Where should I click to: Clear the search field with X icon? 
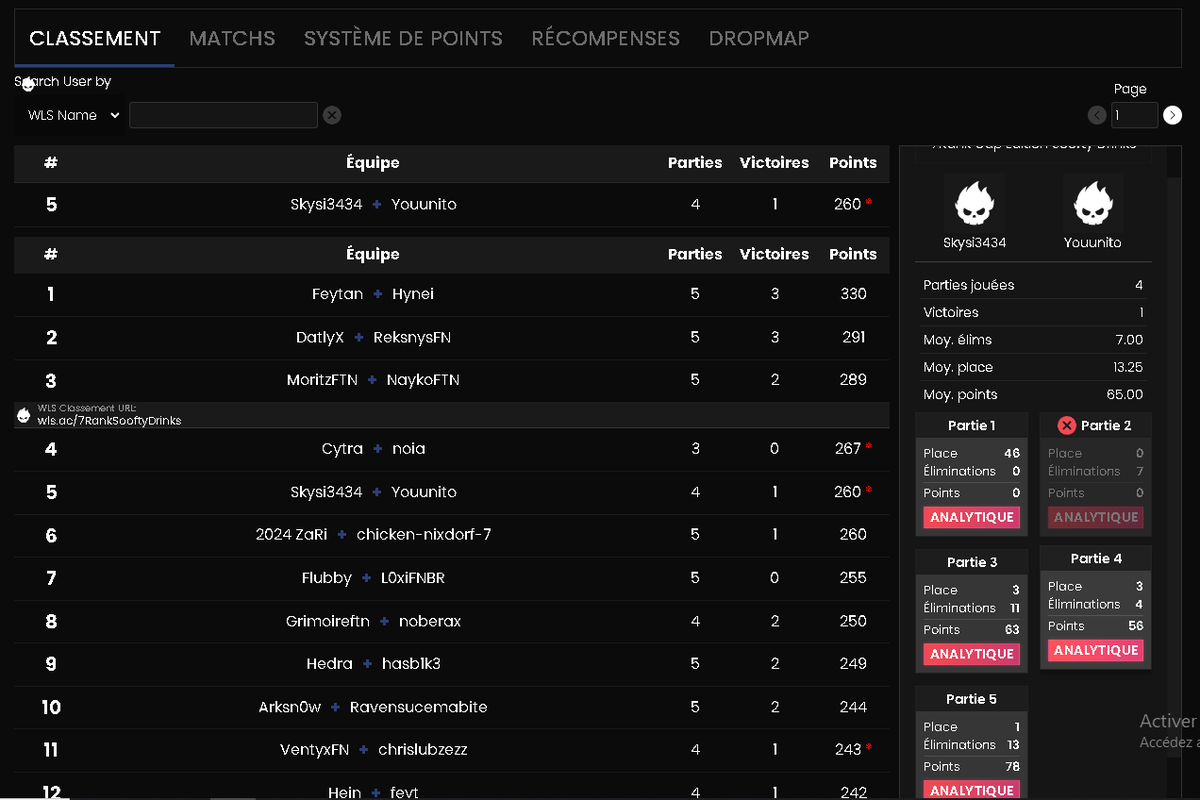click(332, 115)
